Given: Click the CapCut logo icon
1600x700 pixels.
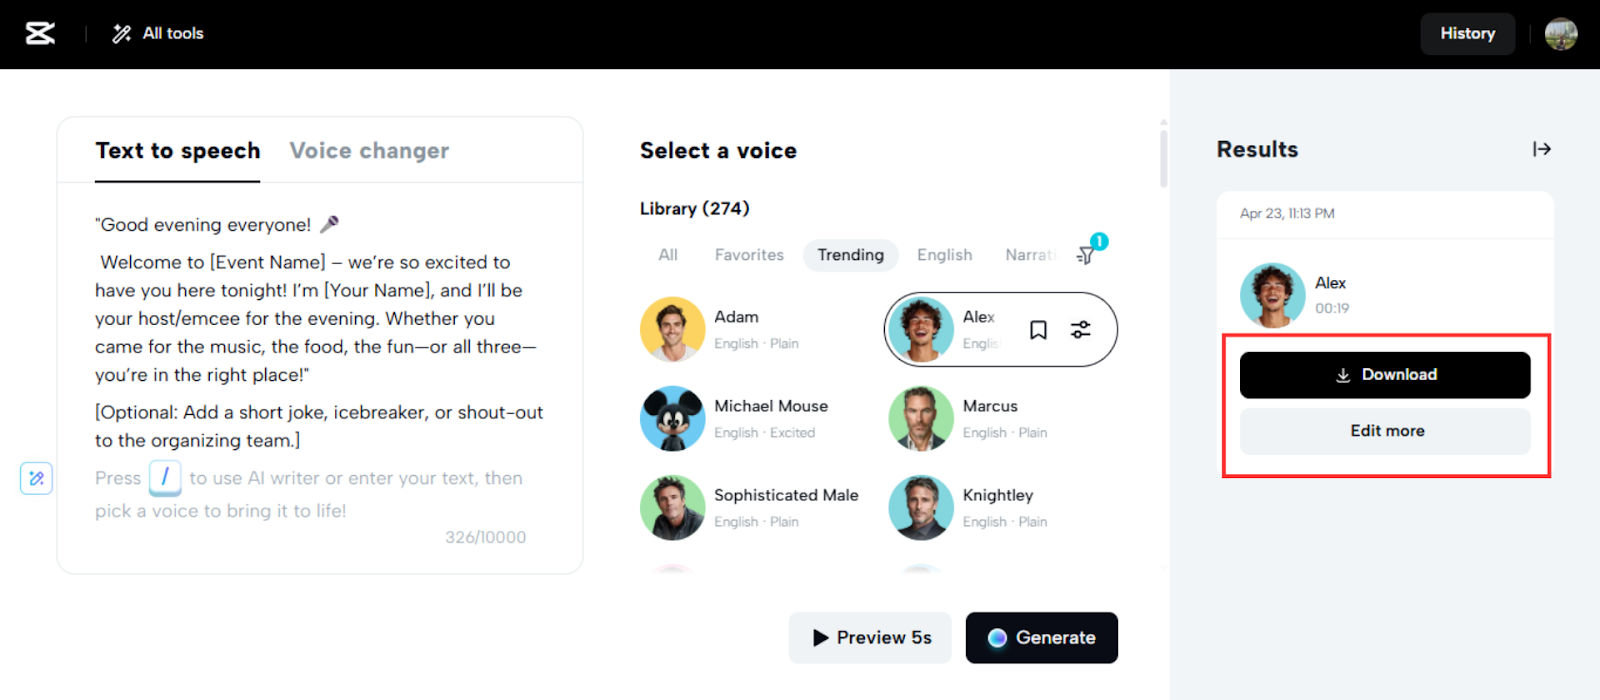Looking at the screenshot, I should (x=40, y=34).
